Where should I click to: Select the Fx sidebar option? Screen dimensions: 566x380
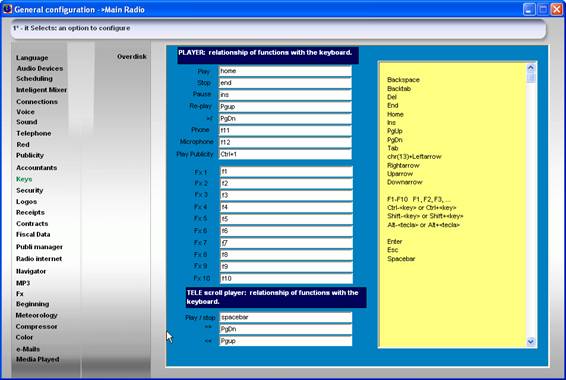click(x=20, y=294)
